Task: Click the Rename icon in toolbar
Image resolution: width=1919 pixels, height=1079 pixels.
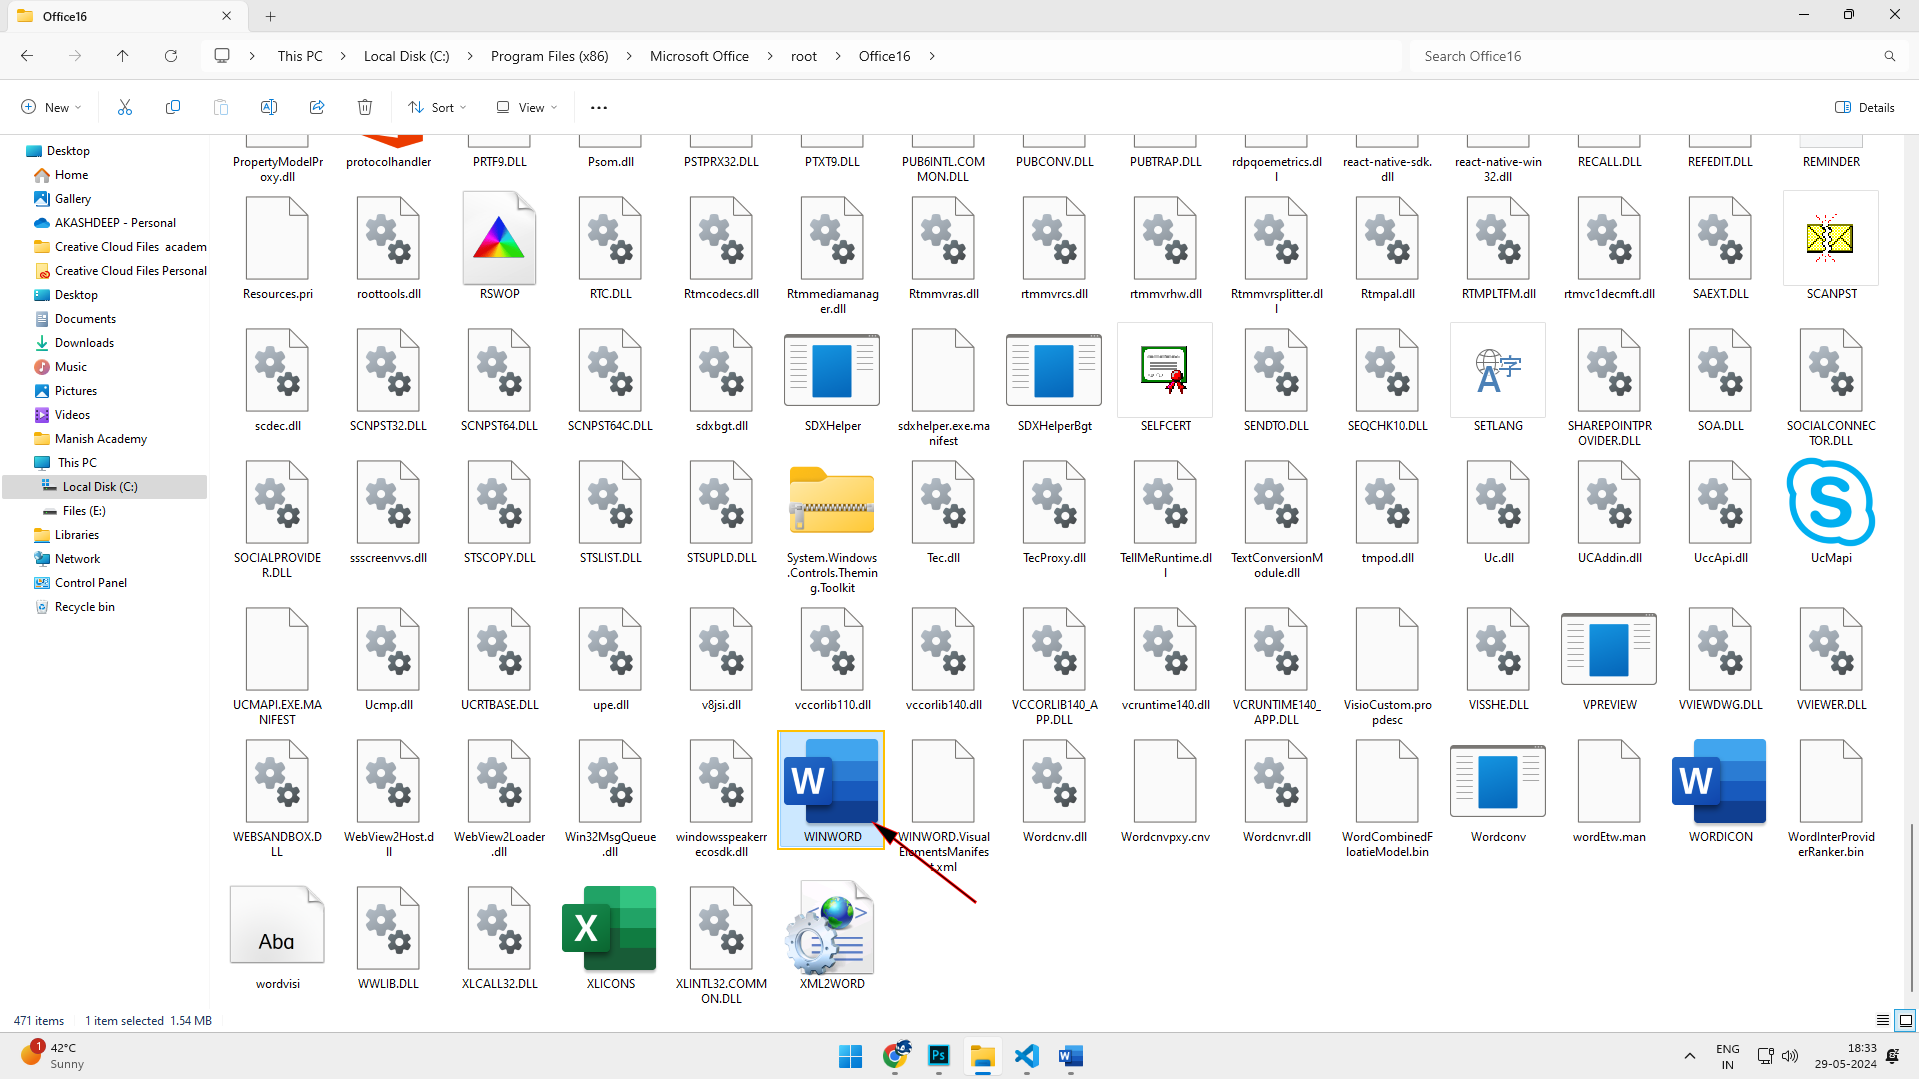Action: tap(269, 107)
